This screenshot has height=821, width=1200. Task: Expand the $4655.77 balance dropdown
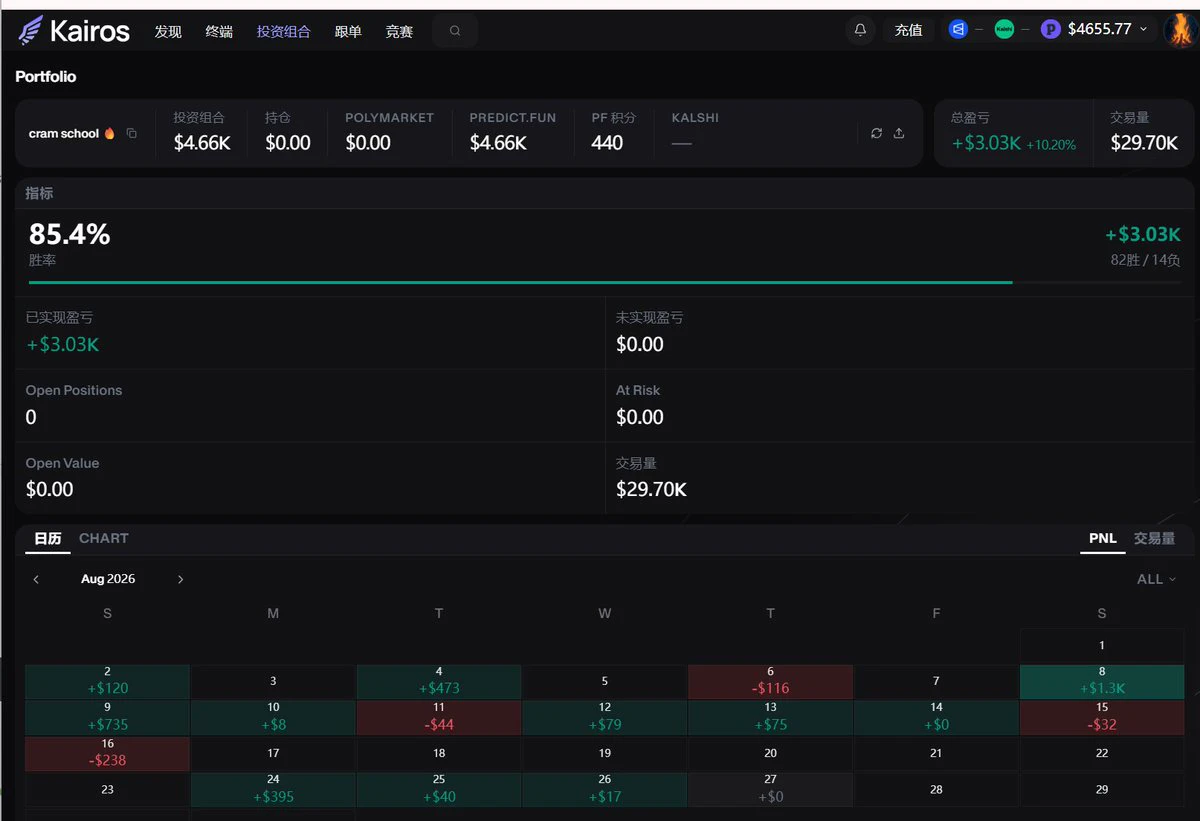(x=1107, y=30)
